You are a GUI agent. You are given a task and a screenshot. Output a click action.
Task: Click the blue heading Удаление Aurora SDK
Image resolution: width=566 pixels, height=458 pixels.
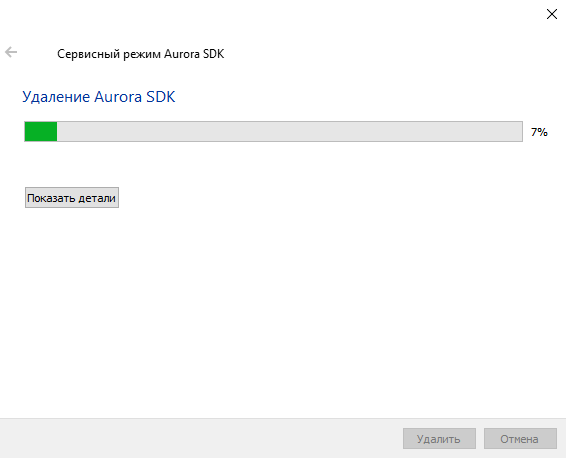(99, 97)
